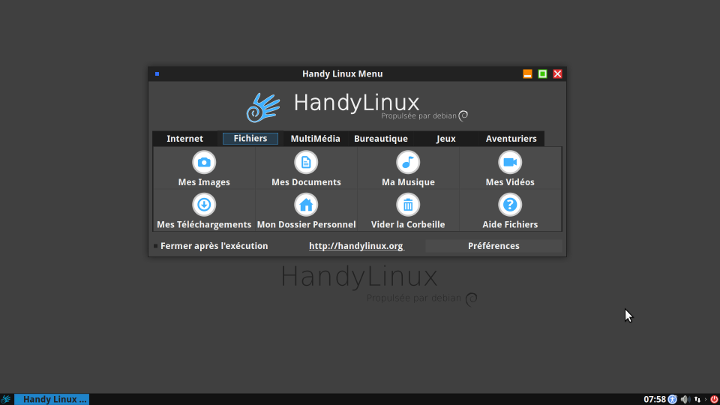Toggle Fermer après l'exécution checkbox
This screenshot has height=405, width=720.
[156, 246]
